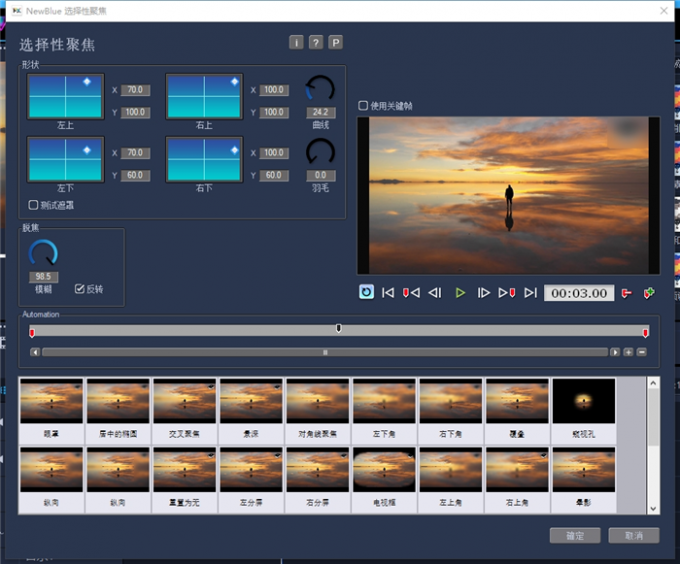The height and width of the screenshot is (564, 680).
Task: Click the timecode field 00:03.00
Action: [579, 293]
